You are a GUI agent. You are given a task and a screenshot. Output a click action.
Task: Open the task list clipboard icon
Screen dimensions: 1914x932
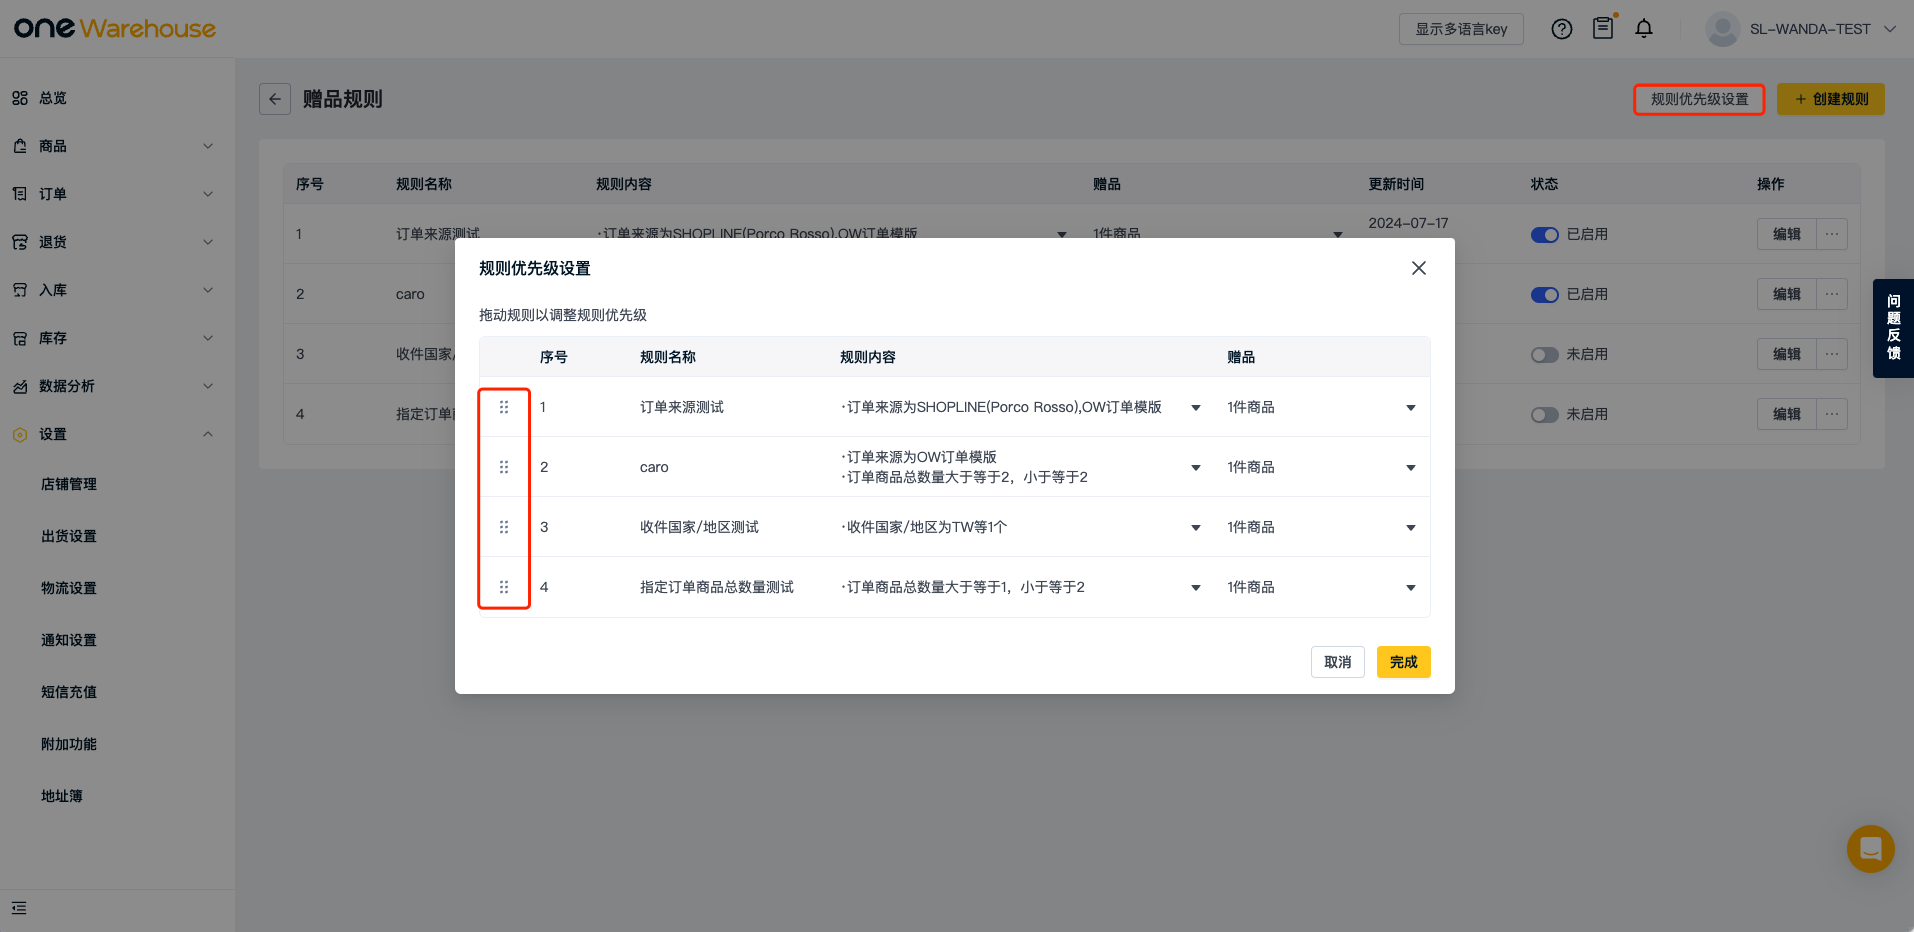pos(1602,28)
